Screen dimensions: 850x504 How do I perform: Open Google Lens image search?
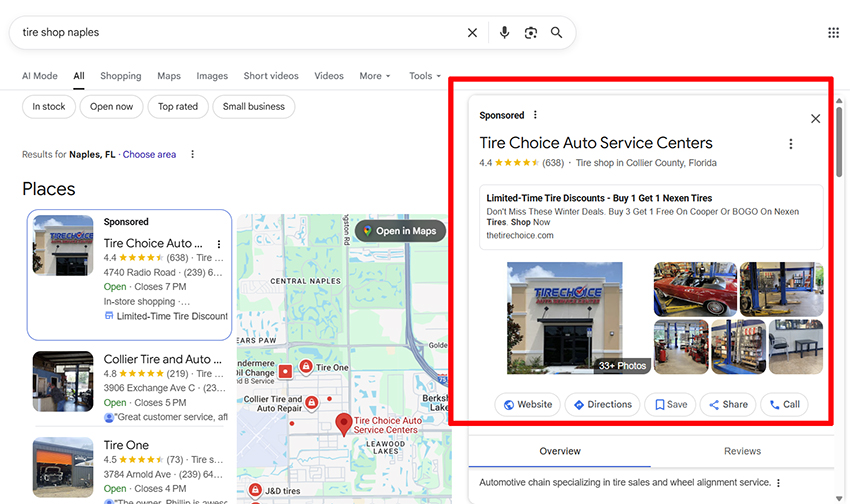[x=530, y=33]
